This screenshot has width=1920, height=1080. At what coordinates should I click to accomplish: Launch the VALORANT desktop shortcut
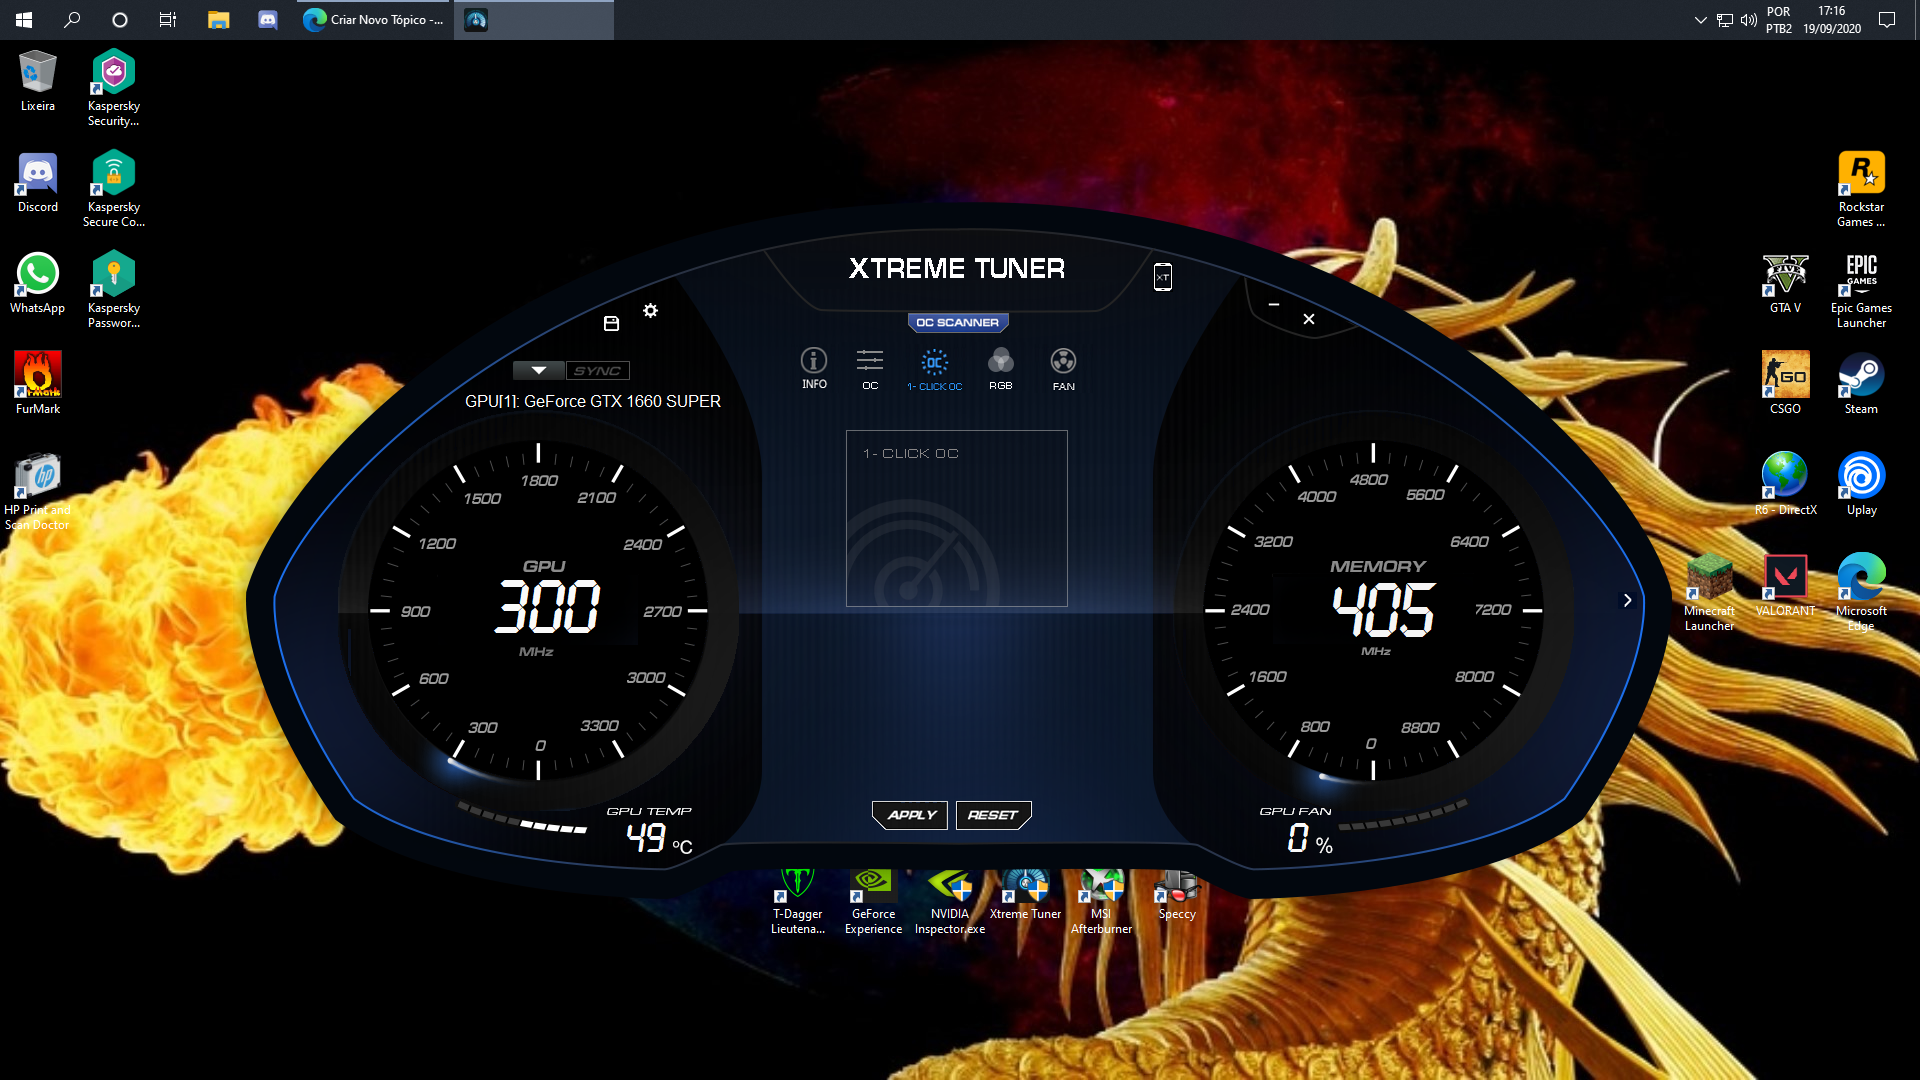[x=1785, y=586]
